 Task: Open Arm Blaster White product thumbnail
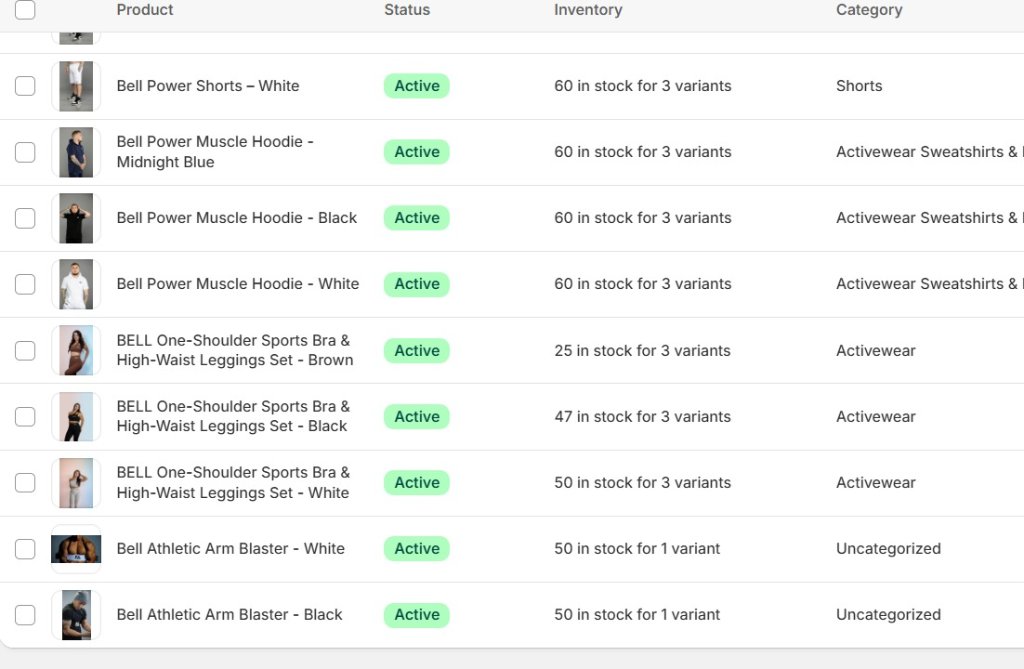point(76,549)
